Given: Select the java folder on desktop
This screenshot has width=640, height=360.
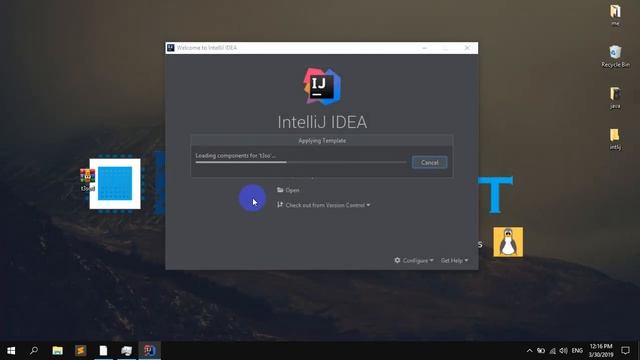Looking at the screenshot, I should tap(615, 98).
